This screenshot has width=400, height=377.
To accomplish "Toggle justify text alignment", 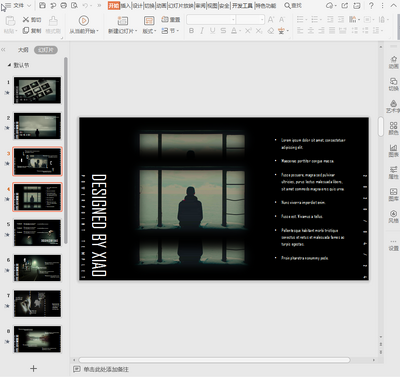I will click(x=332, y=31).
